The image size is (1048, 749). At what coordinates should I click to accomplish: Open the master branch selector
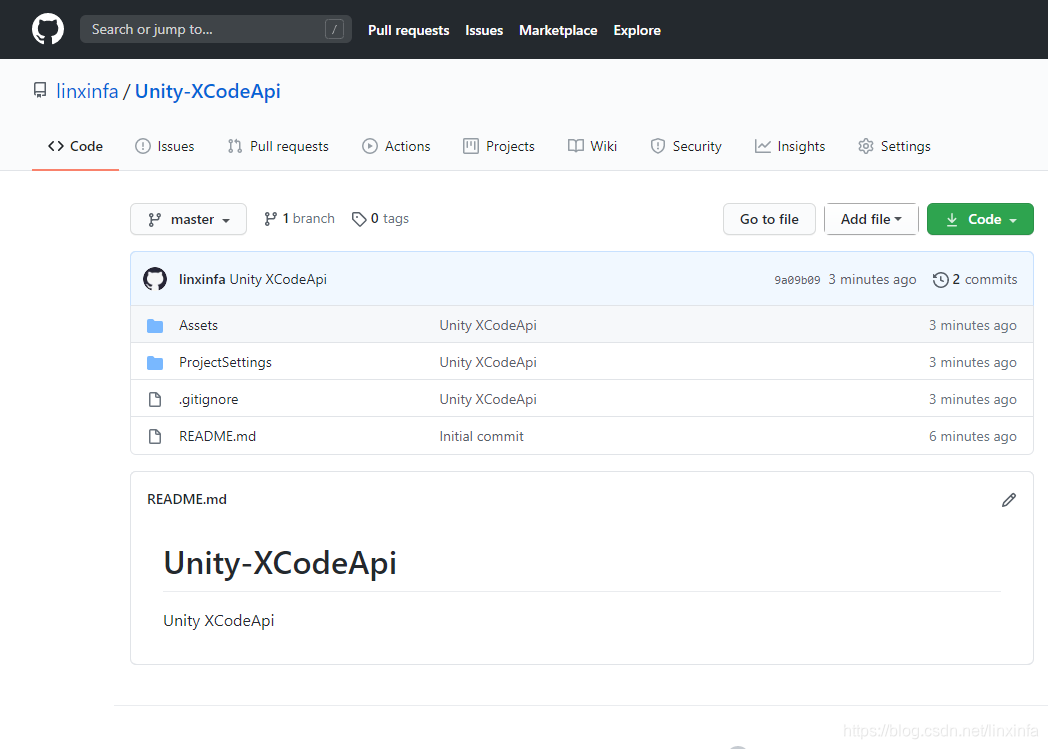[x=188, y=219]
